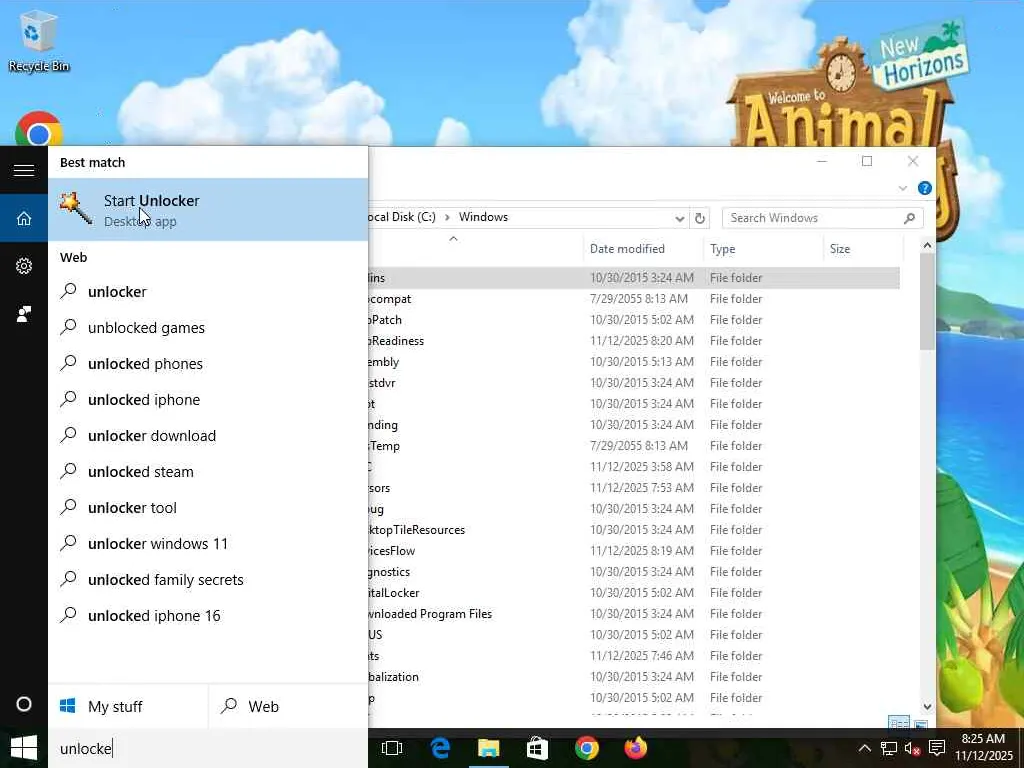The width and height of the screenshot is (1024, 768).
Task: Choose suggestion 'unlocked family secrets'
Action: point(208,579)
